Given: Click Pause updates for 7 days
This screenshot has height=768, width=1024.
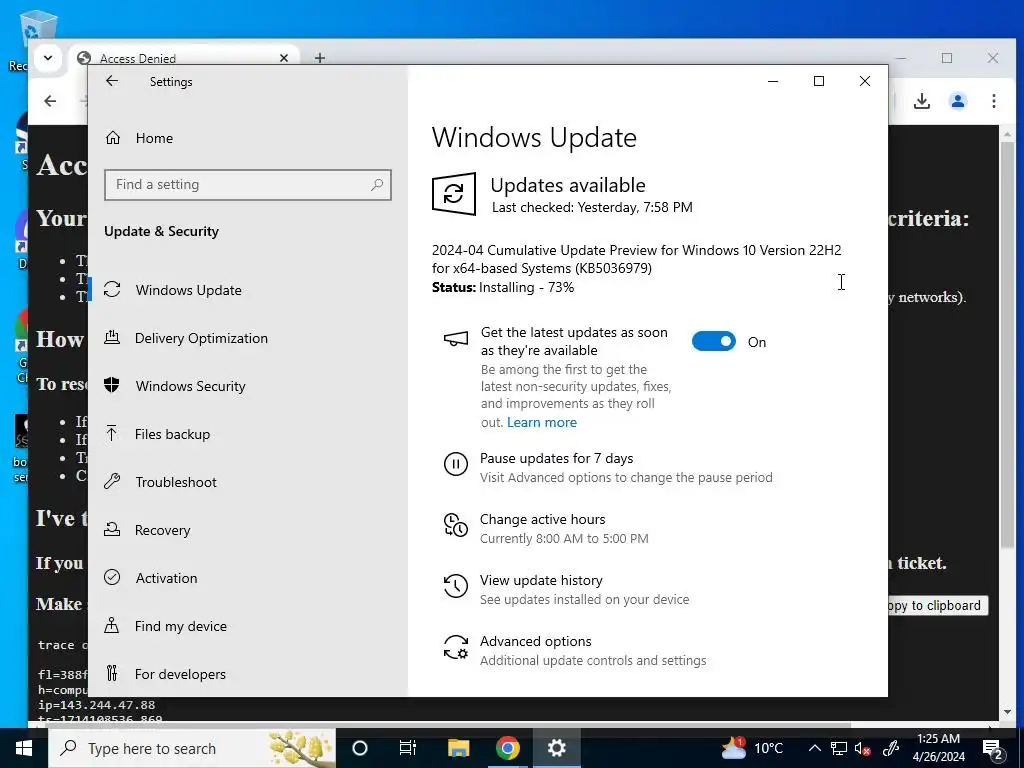Looking at the screenshot, I should 556,458.
